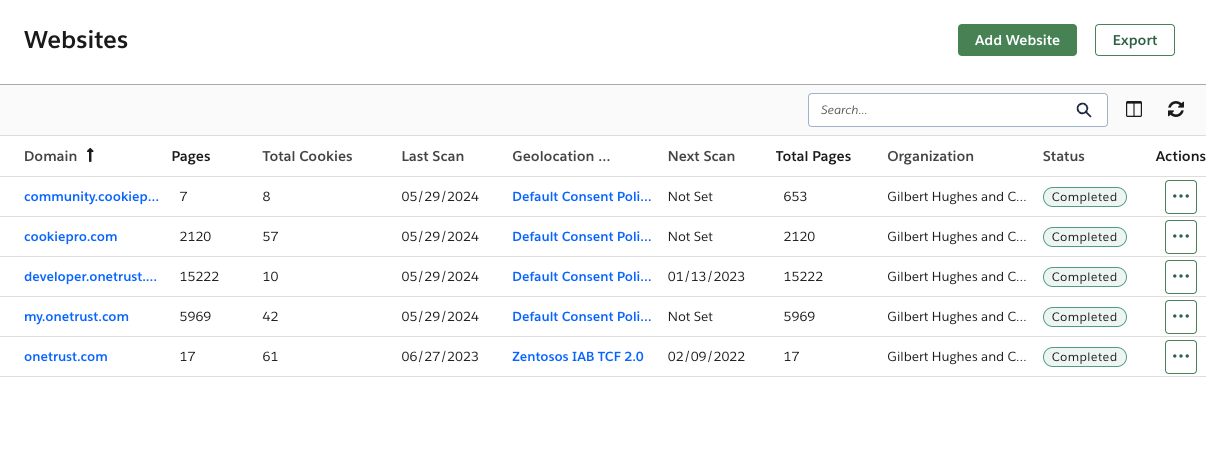
Task: Click the refresh table icon
Action: tap(1176, 110)
